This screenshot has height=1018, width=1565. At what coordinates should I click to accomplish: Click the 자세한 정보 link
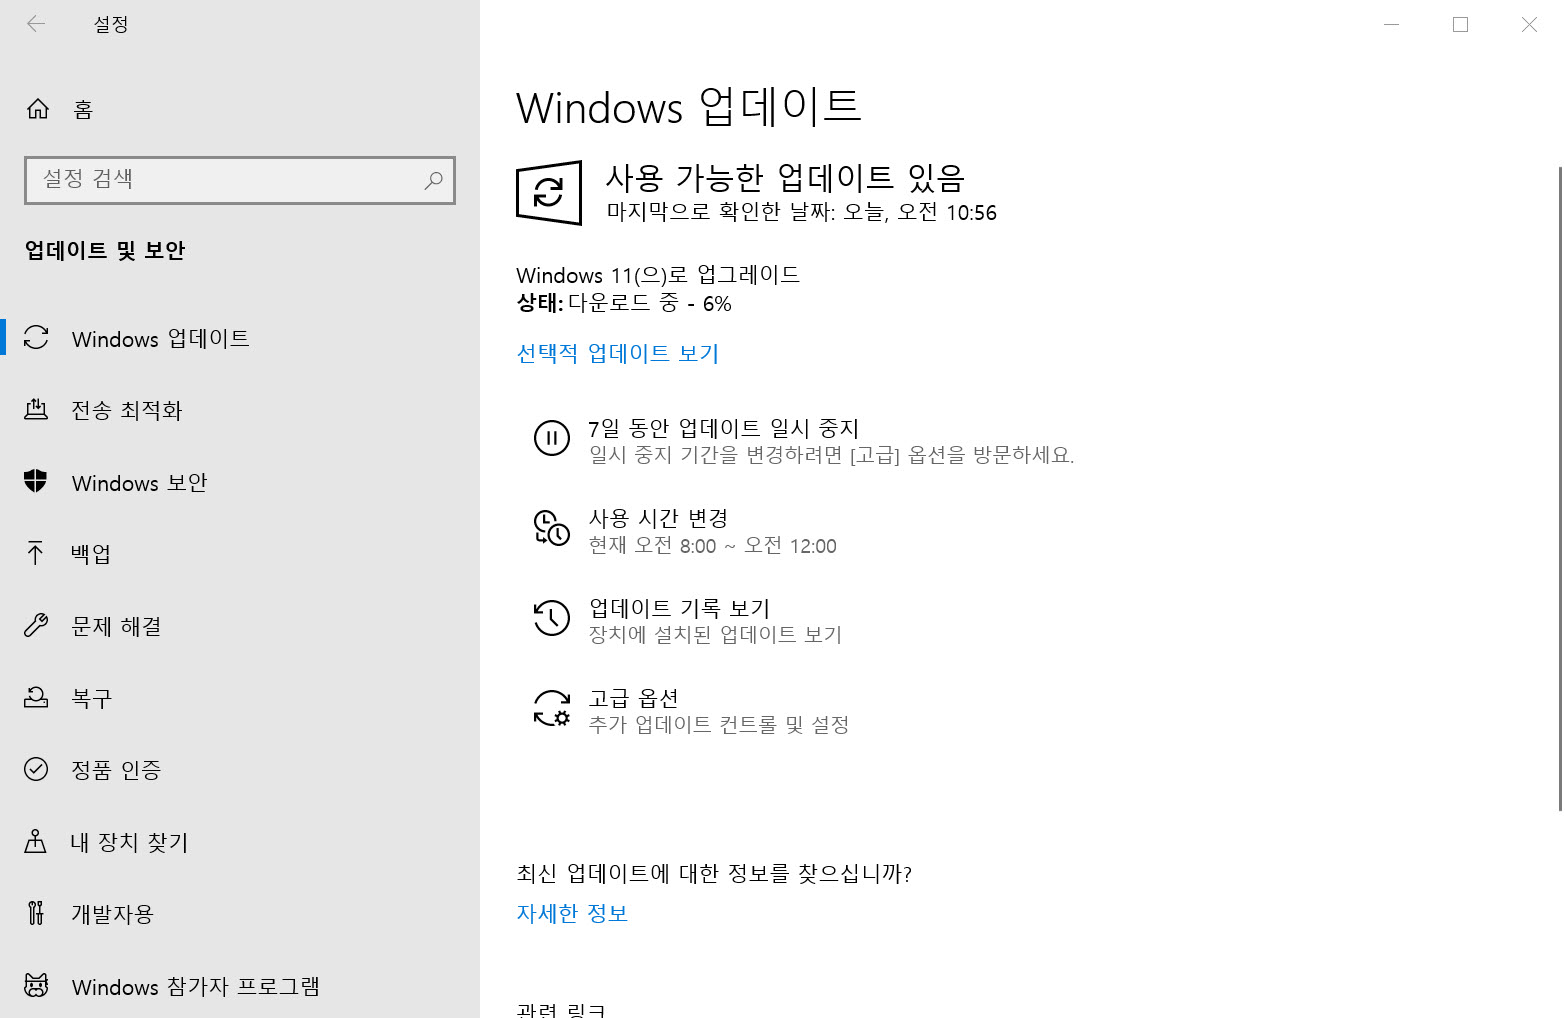pyautogui.click(x=571, y=912)
